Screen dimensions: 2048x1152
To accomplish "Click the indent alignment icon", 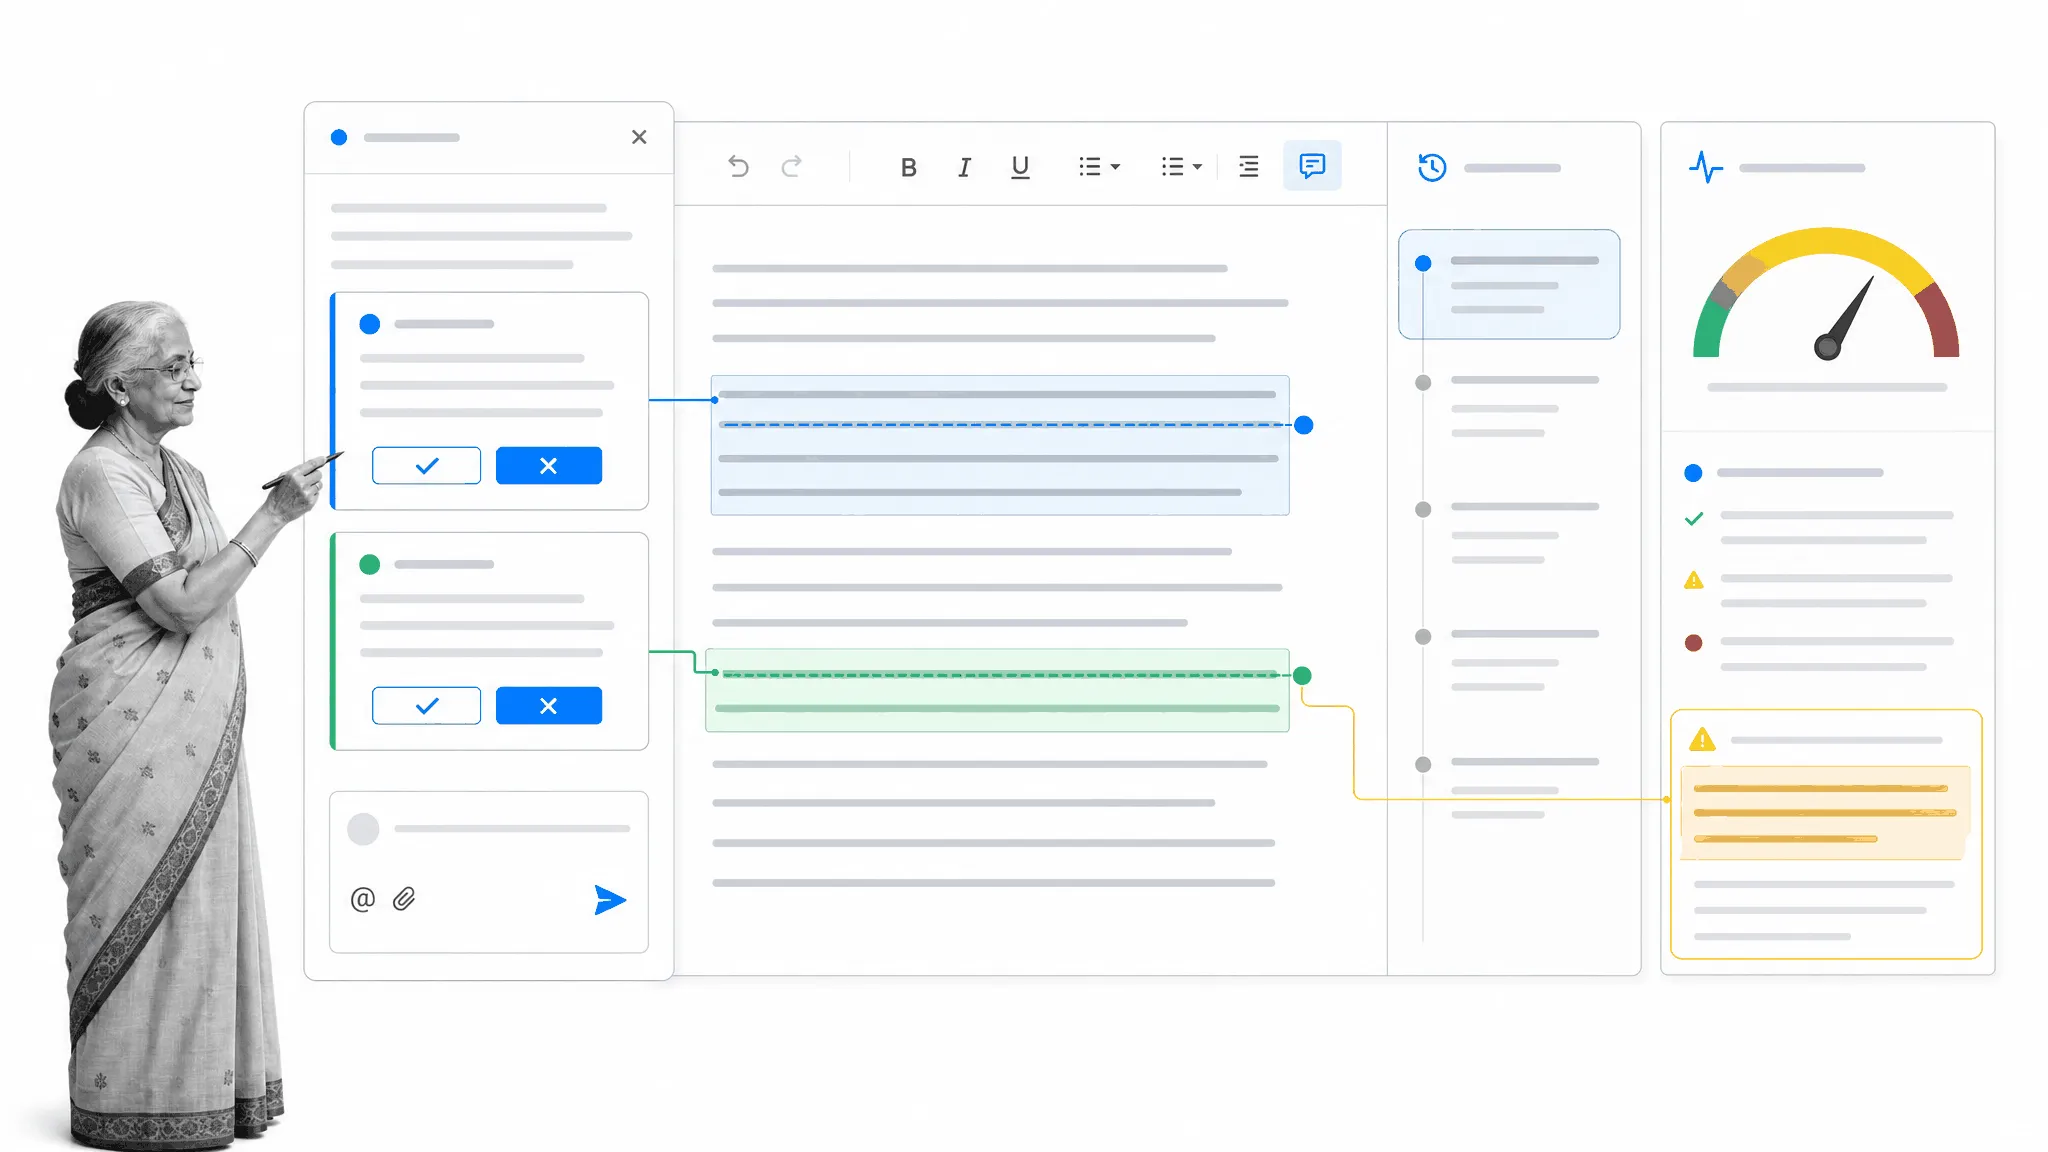I will point(1249,166).
